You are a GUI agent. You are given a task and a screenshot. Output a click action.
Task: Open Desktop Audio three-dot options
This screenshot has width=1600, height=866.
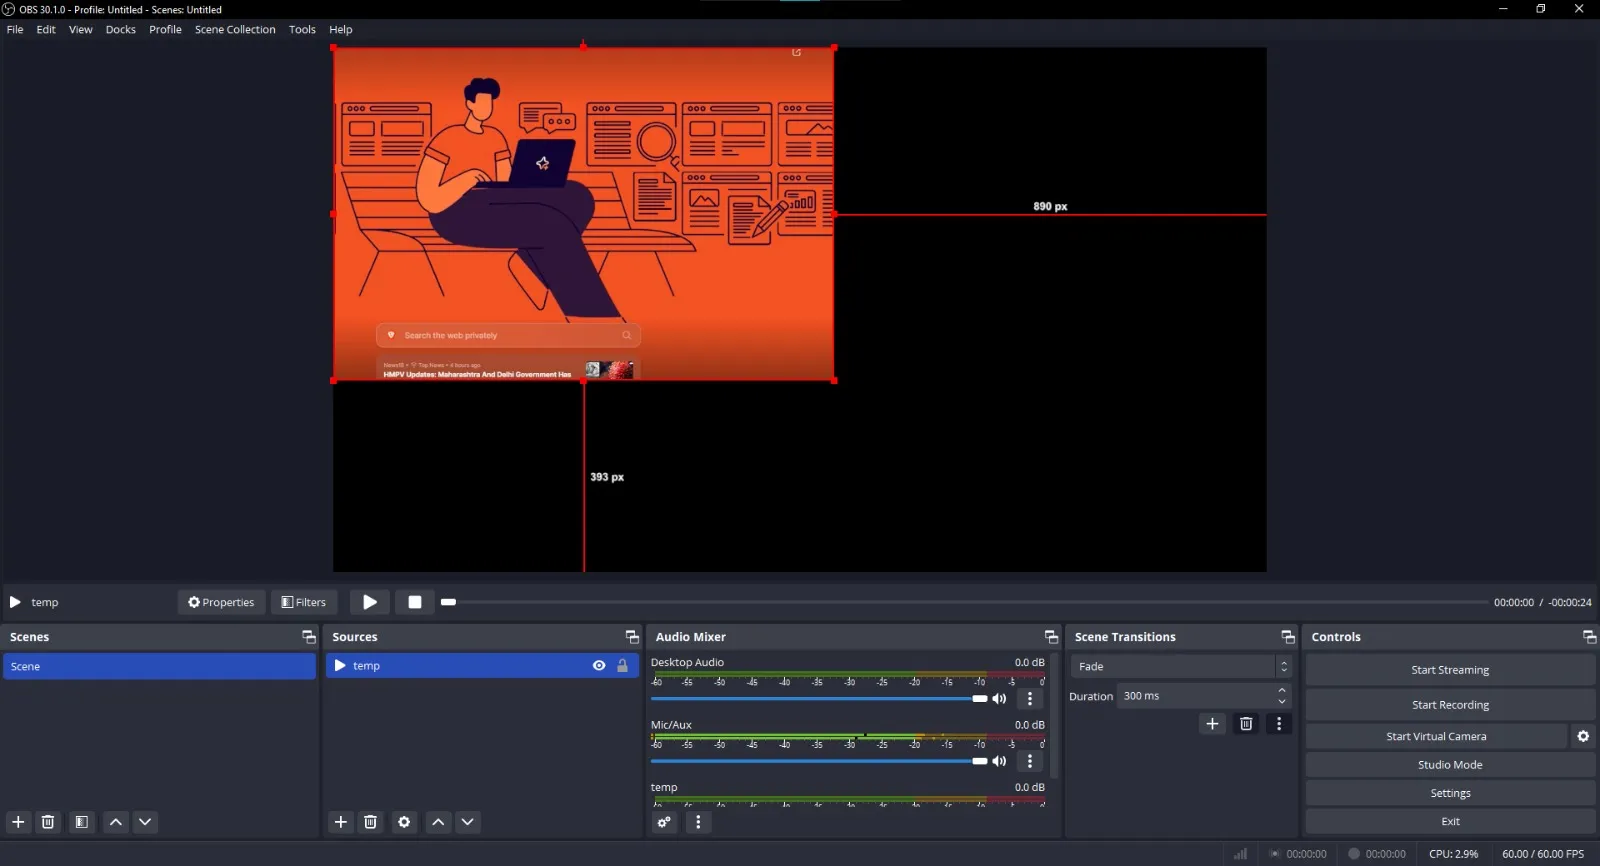pyautogui.click(x=1030, y=699)
